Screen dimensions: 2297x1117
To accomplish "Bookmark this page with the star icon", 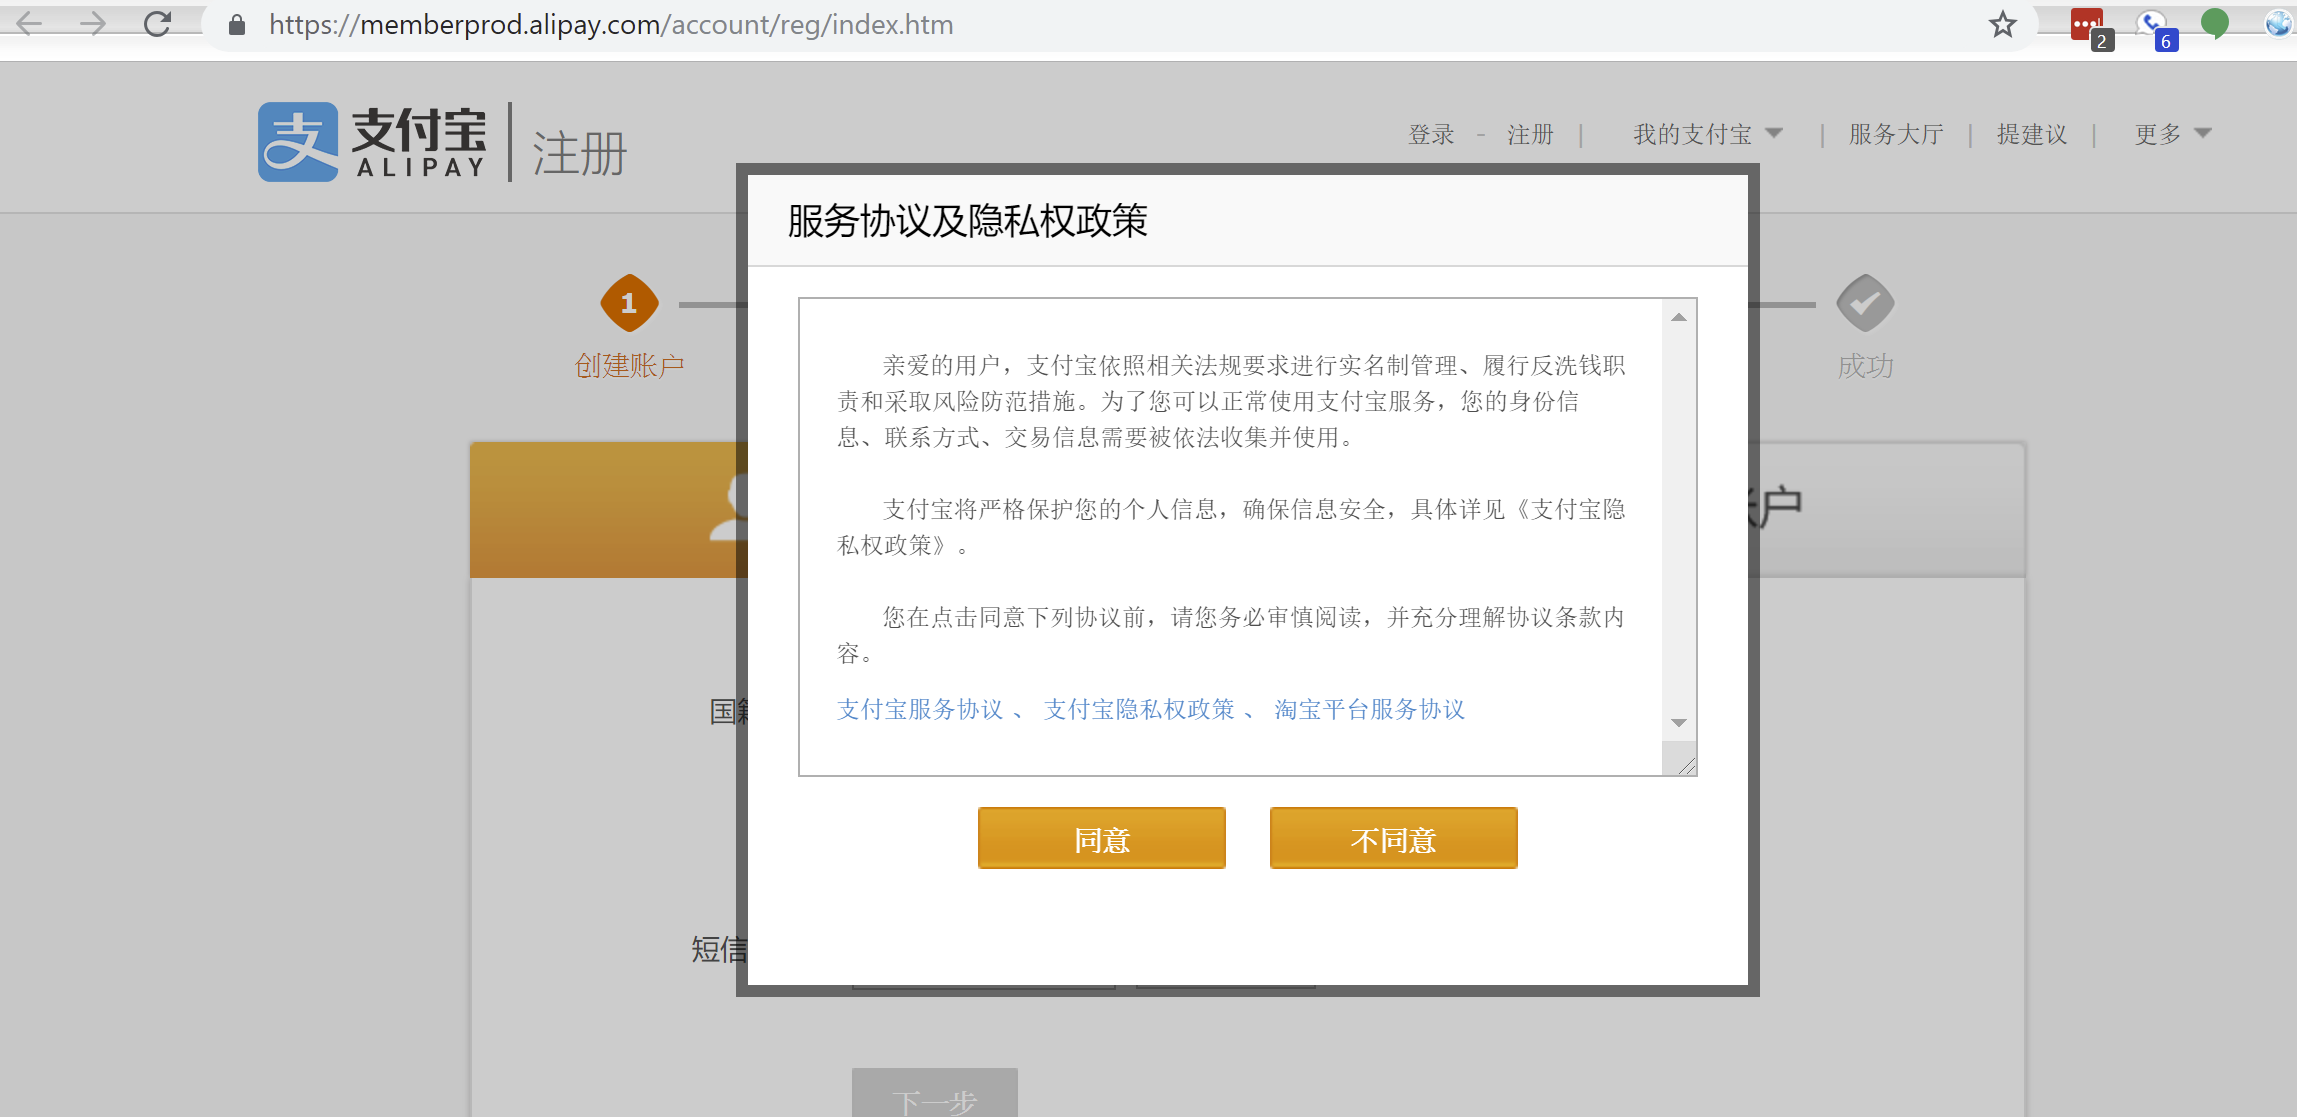I will (x=2003, y=24).
